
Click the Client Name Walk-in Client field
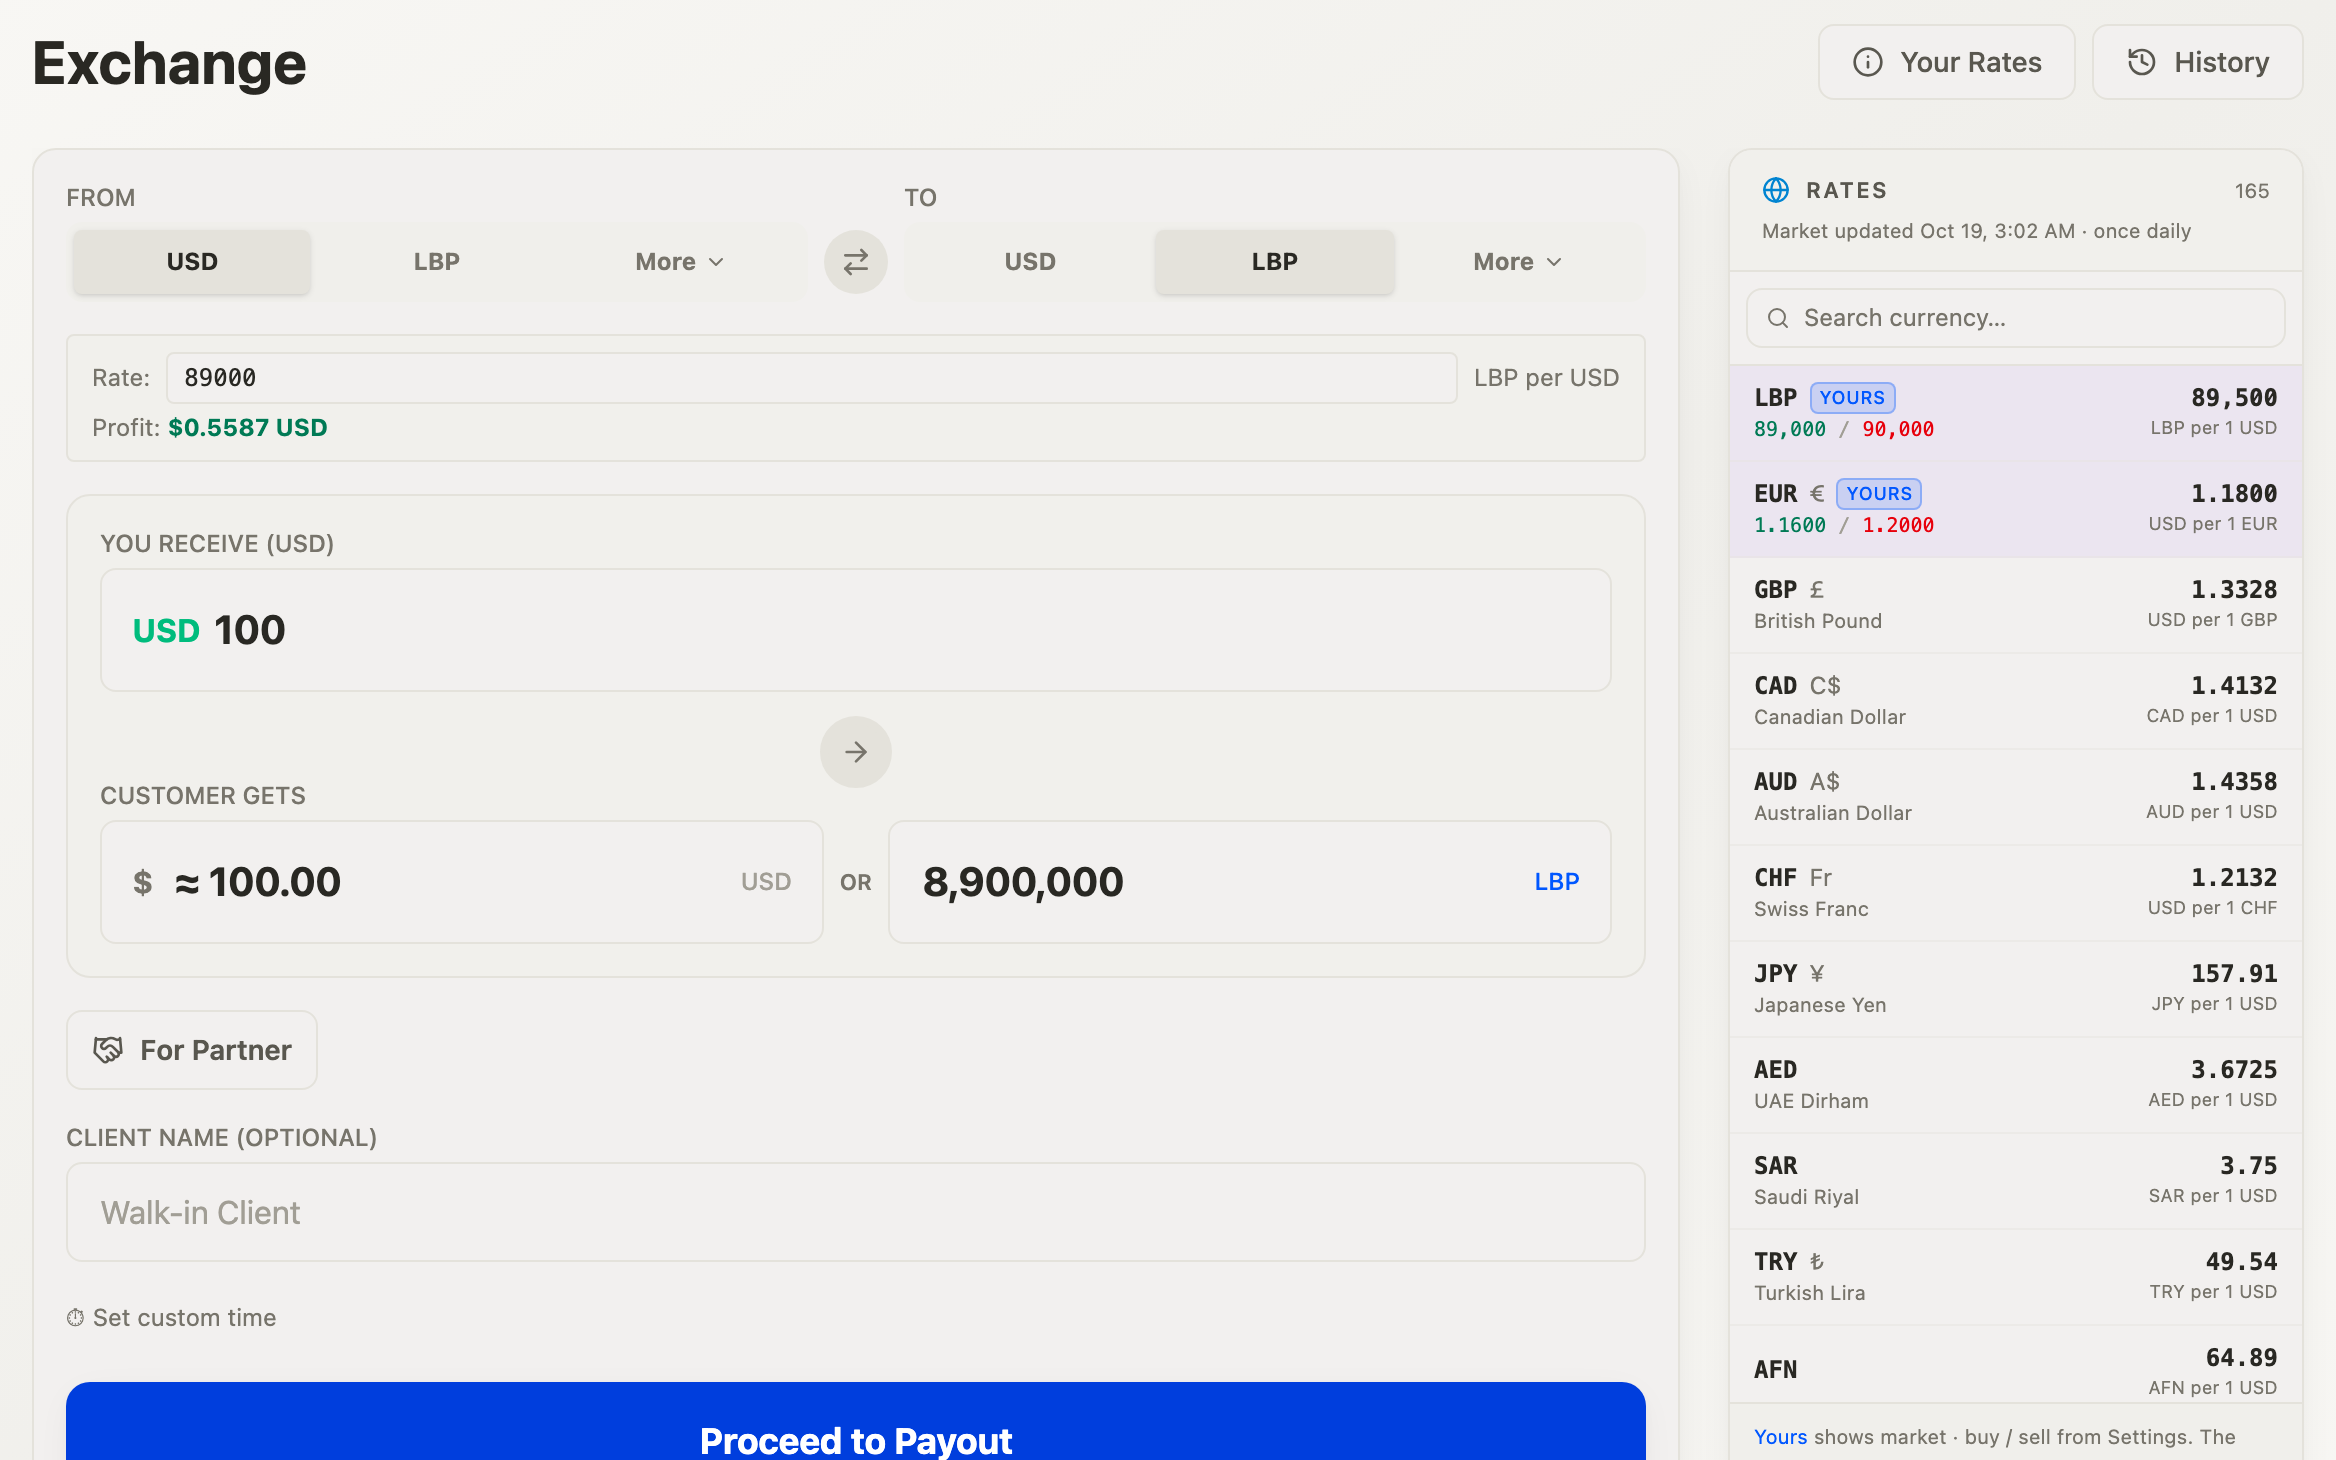(x=856, y=1212)
